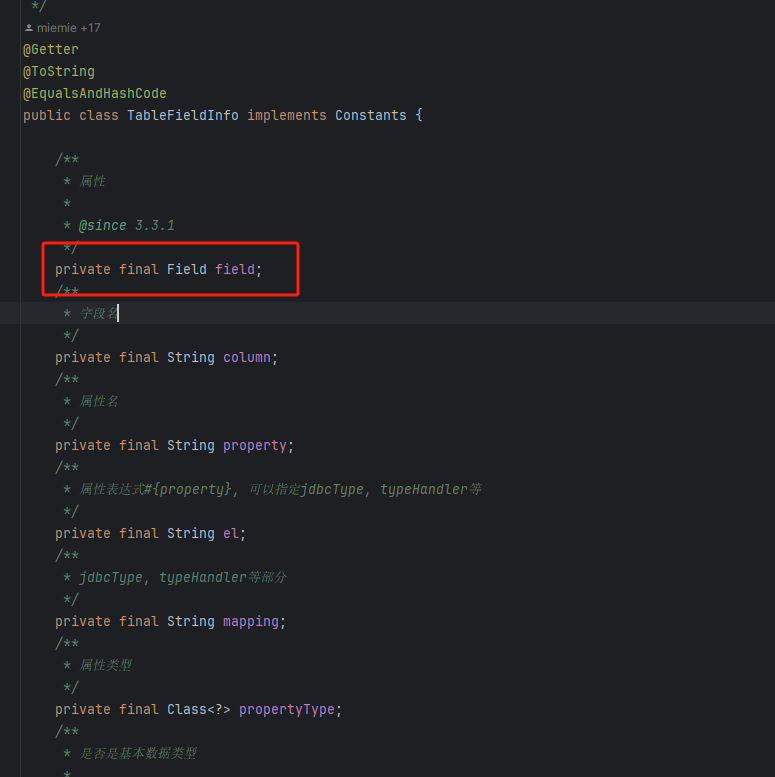Click the Field type in the highlighted declaration
The image size is (775, 777).
click(x=186, y=269)
